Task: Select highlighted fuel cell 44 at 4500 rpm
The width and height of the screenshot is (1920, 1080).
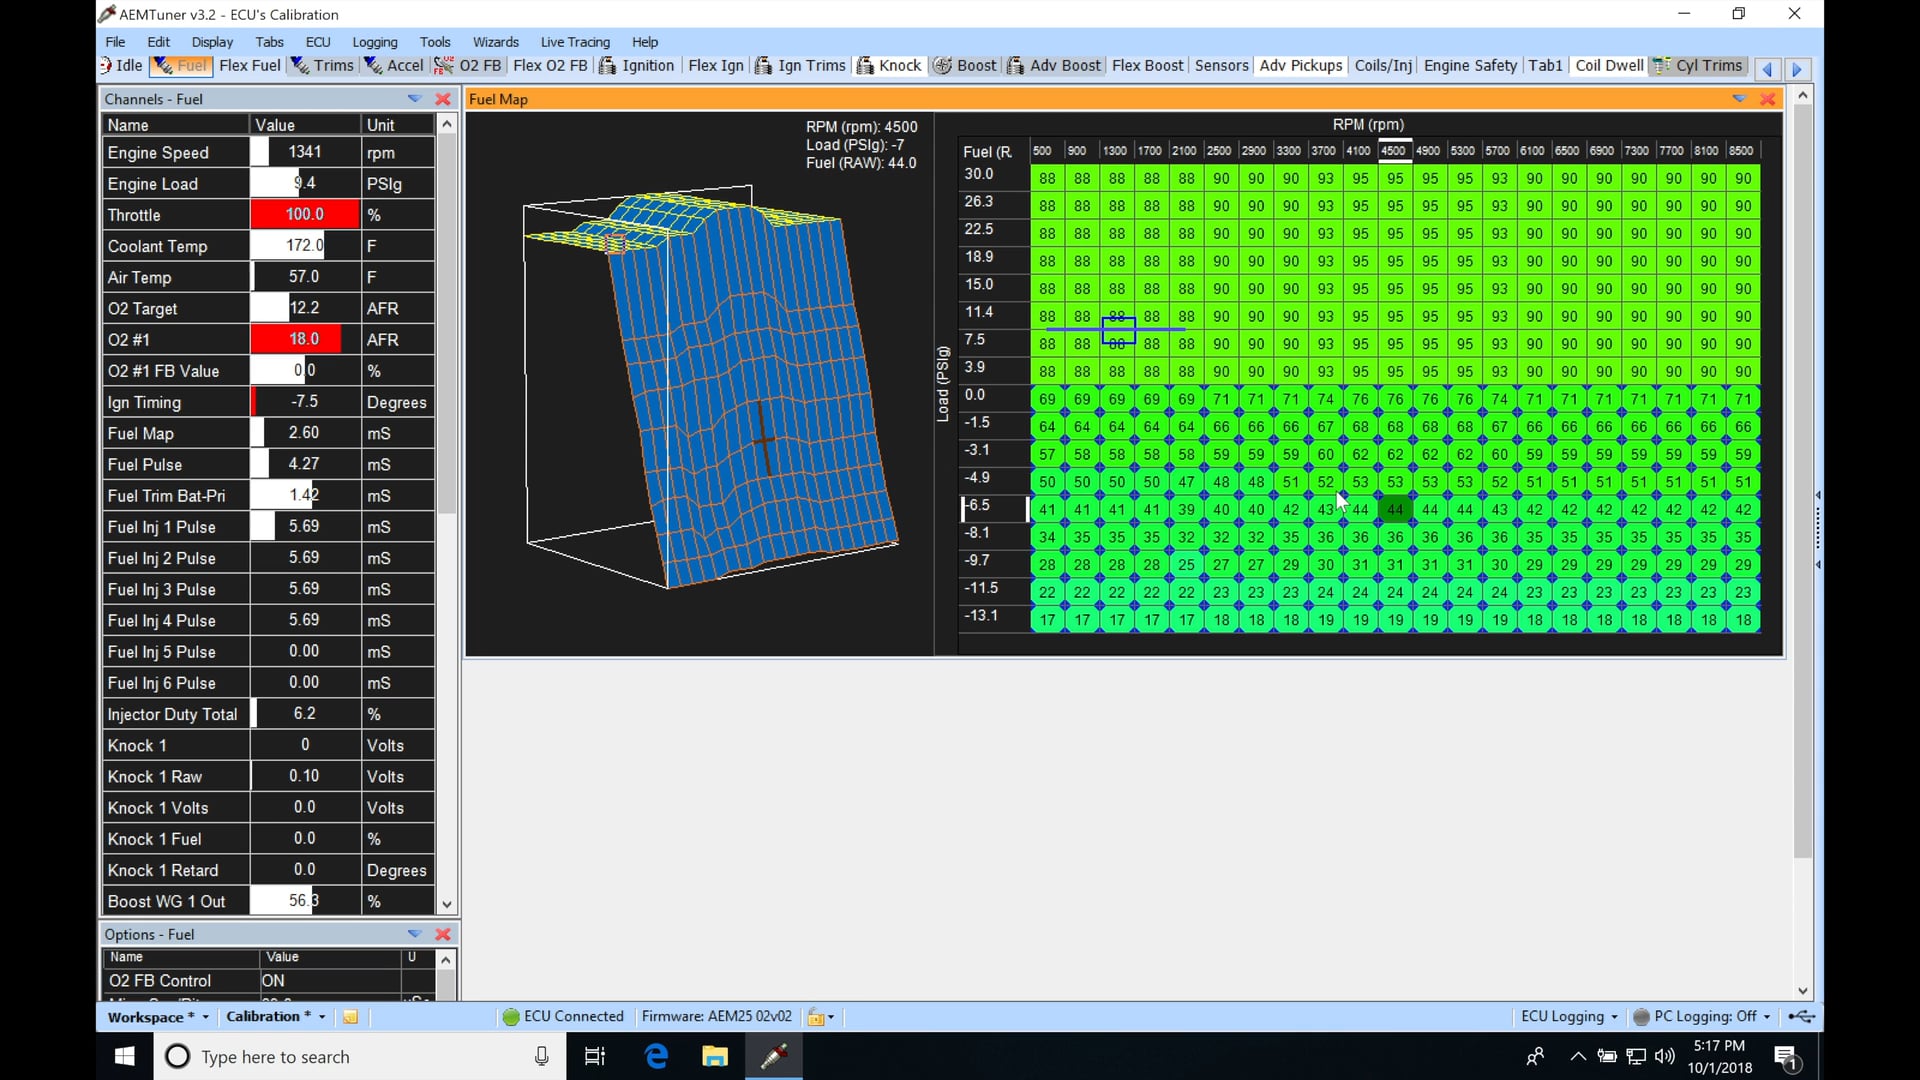Action: pos(1395,510)
